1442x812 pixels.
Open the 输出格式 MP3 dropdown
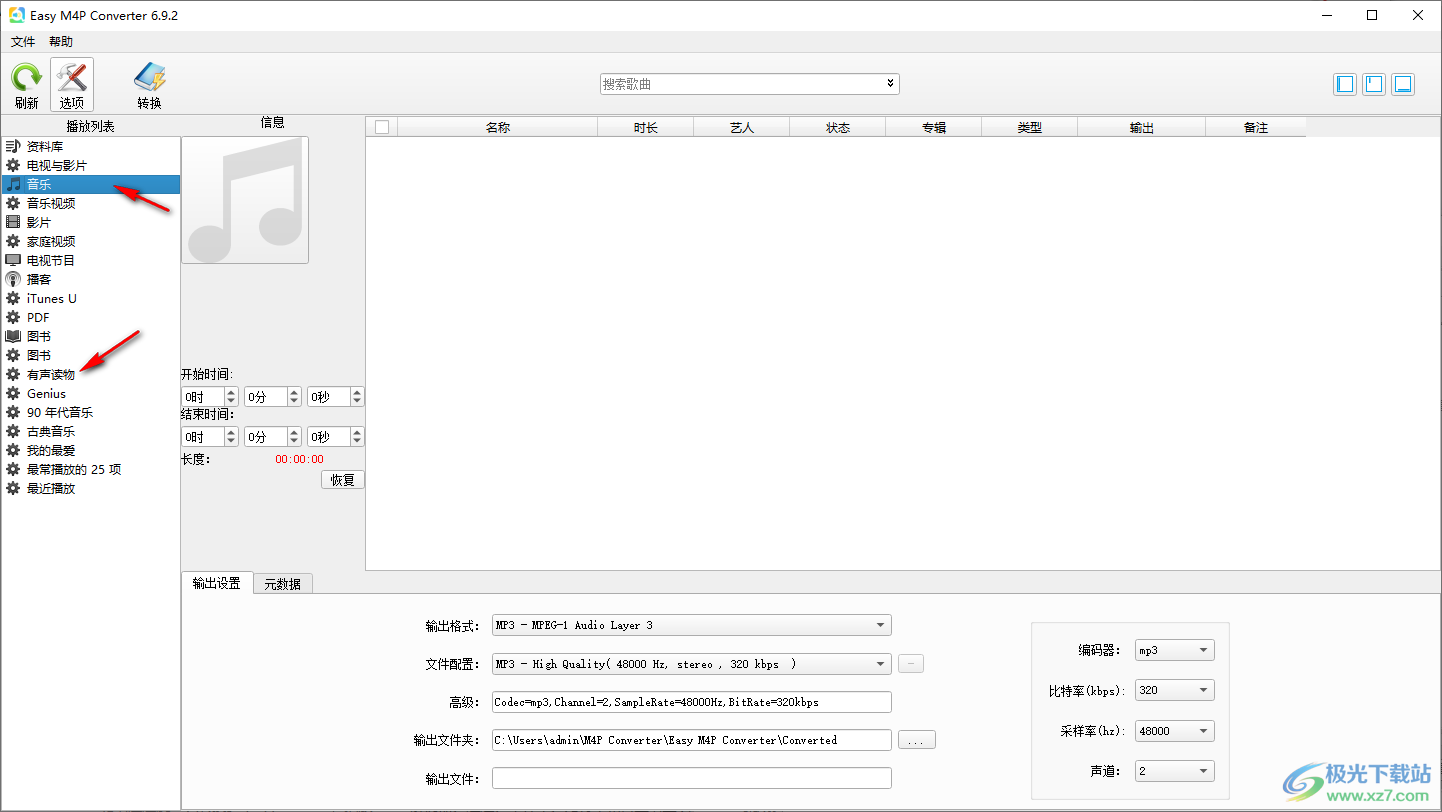pos(692,625)
